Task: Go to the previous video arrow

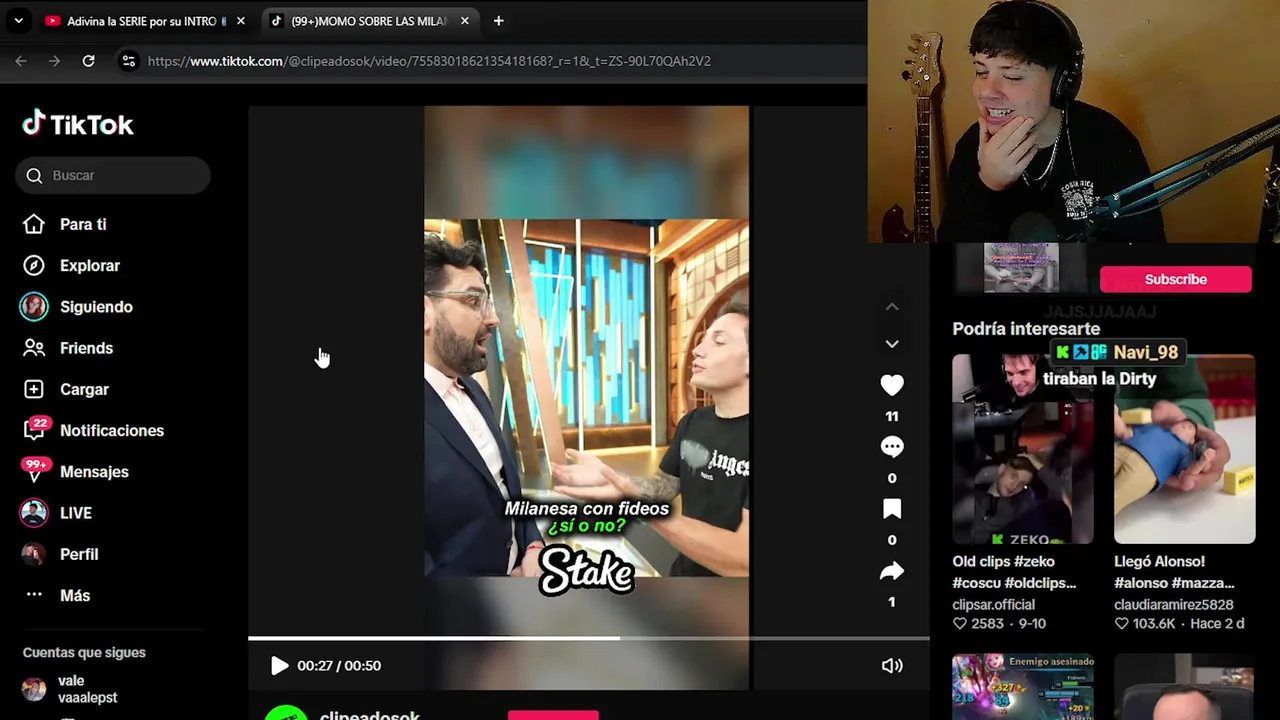Action: (892, 307)
